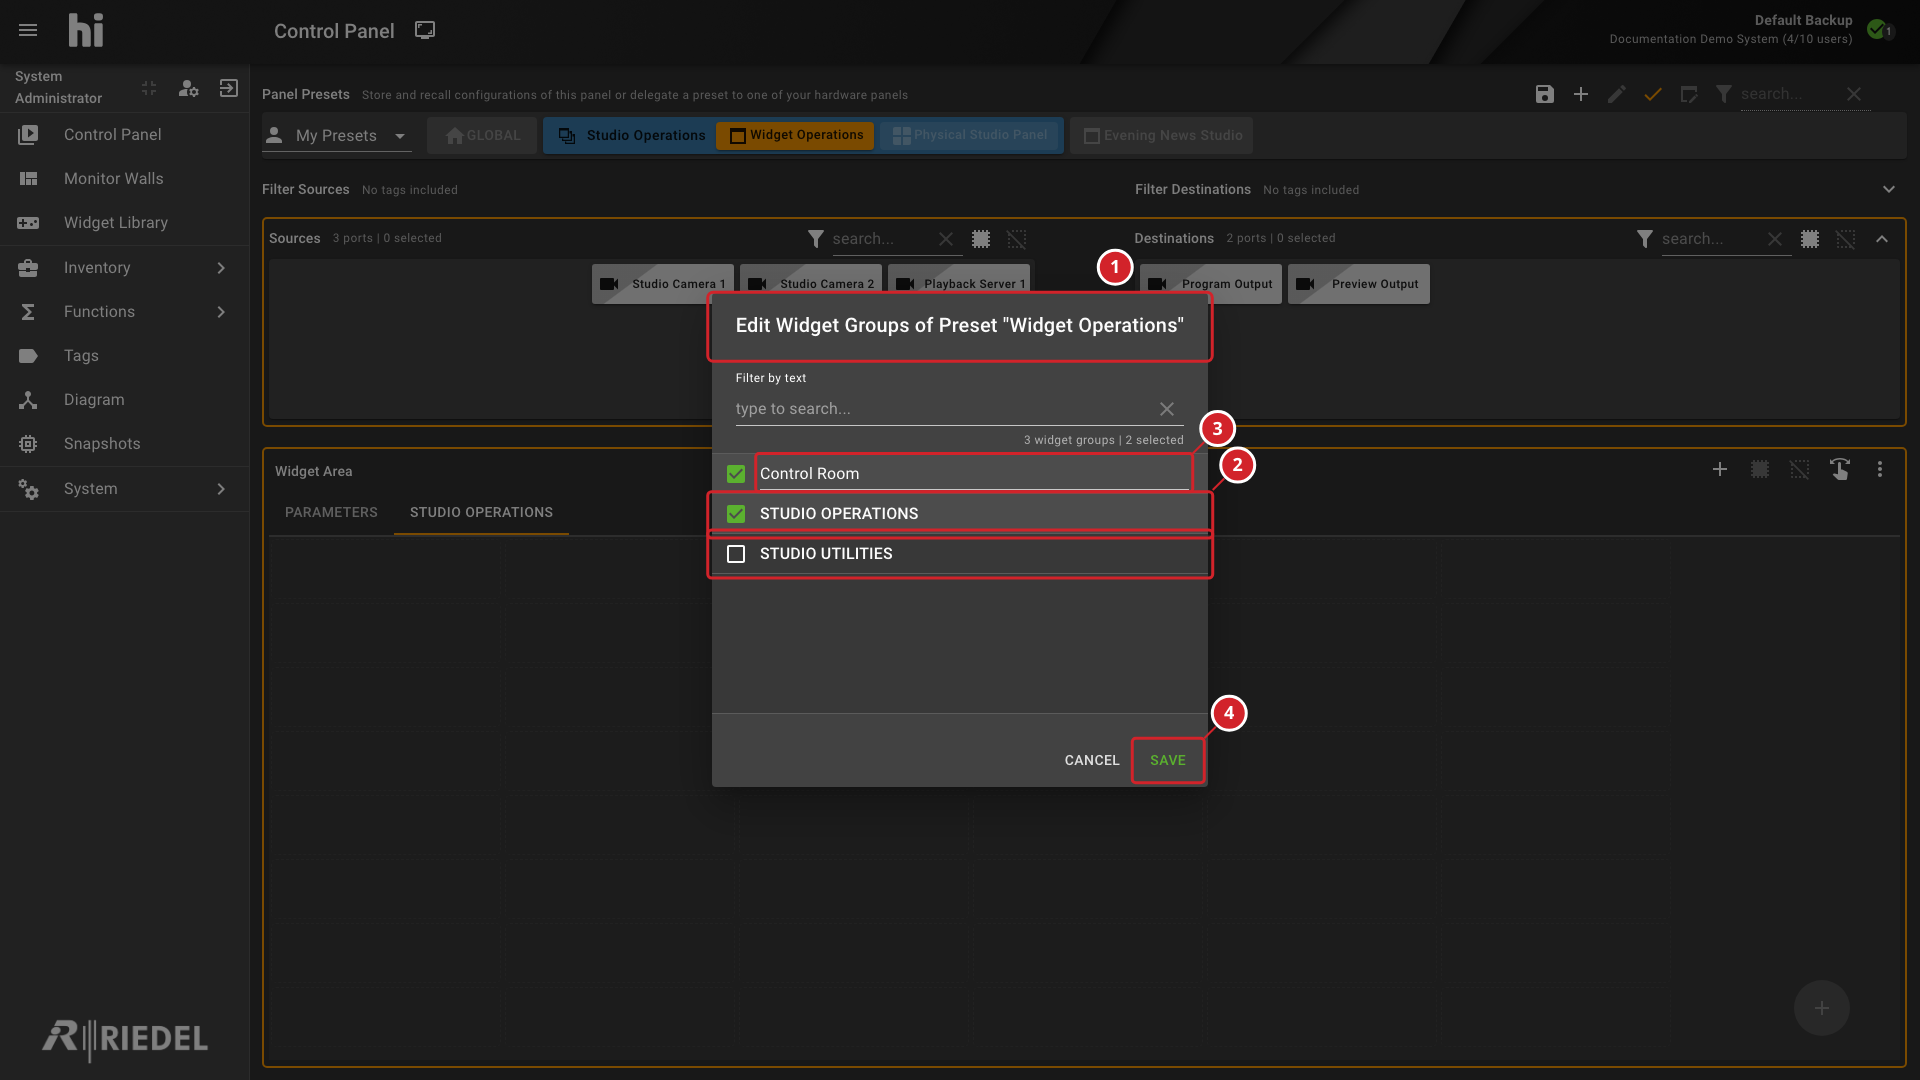
Task: Expand the Functions sidebar section
Action: coord(125,312)
